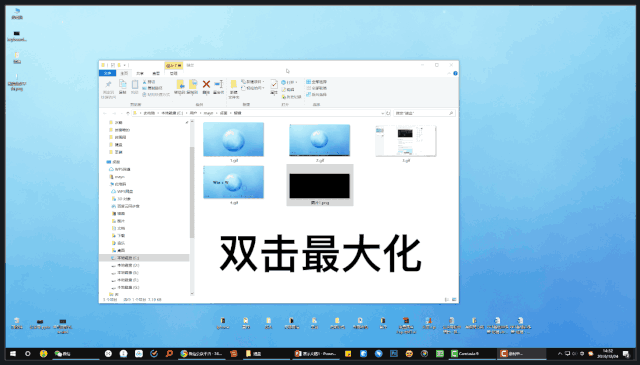This screenshot has width=640, height=365.
Task: Open the Easy access dropdown
Action: [x=253, y=88]
